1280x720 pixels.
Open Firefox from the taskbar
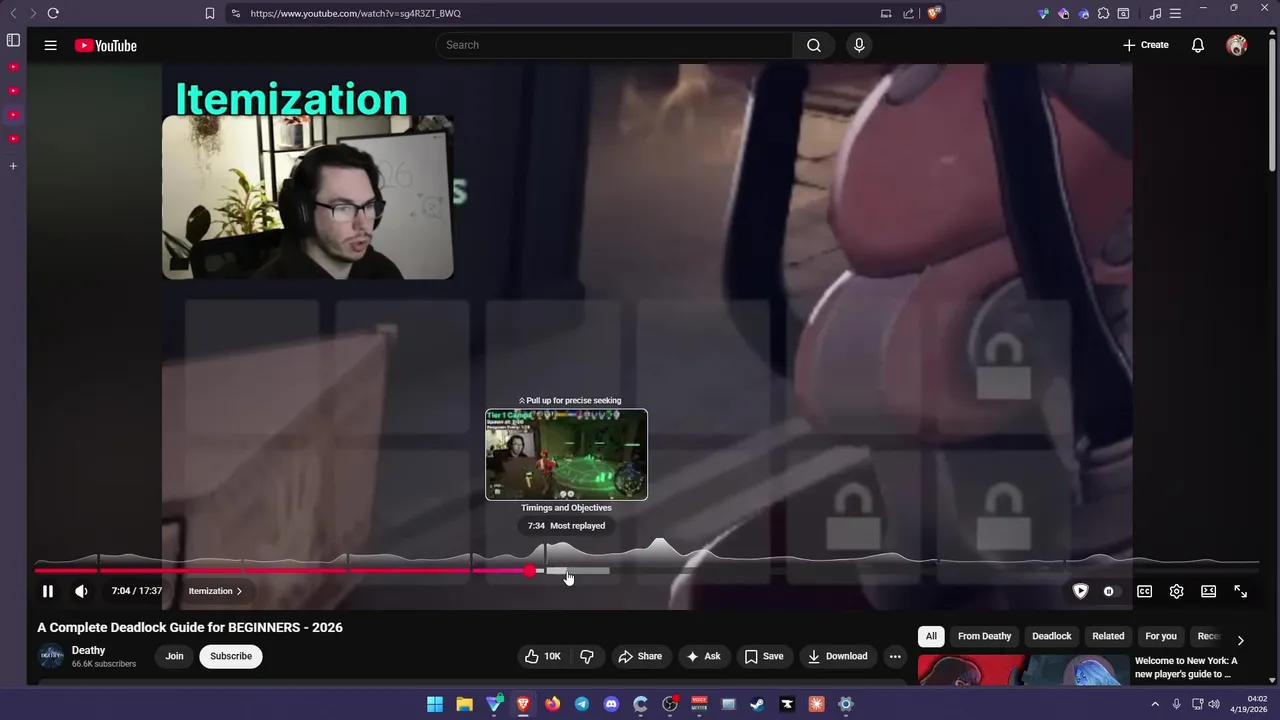(552, 704)
